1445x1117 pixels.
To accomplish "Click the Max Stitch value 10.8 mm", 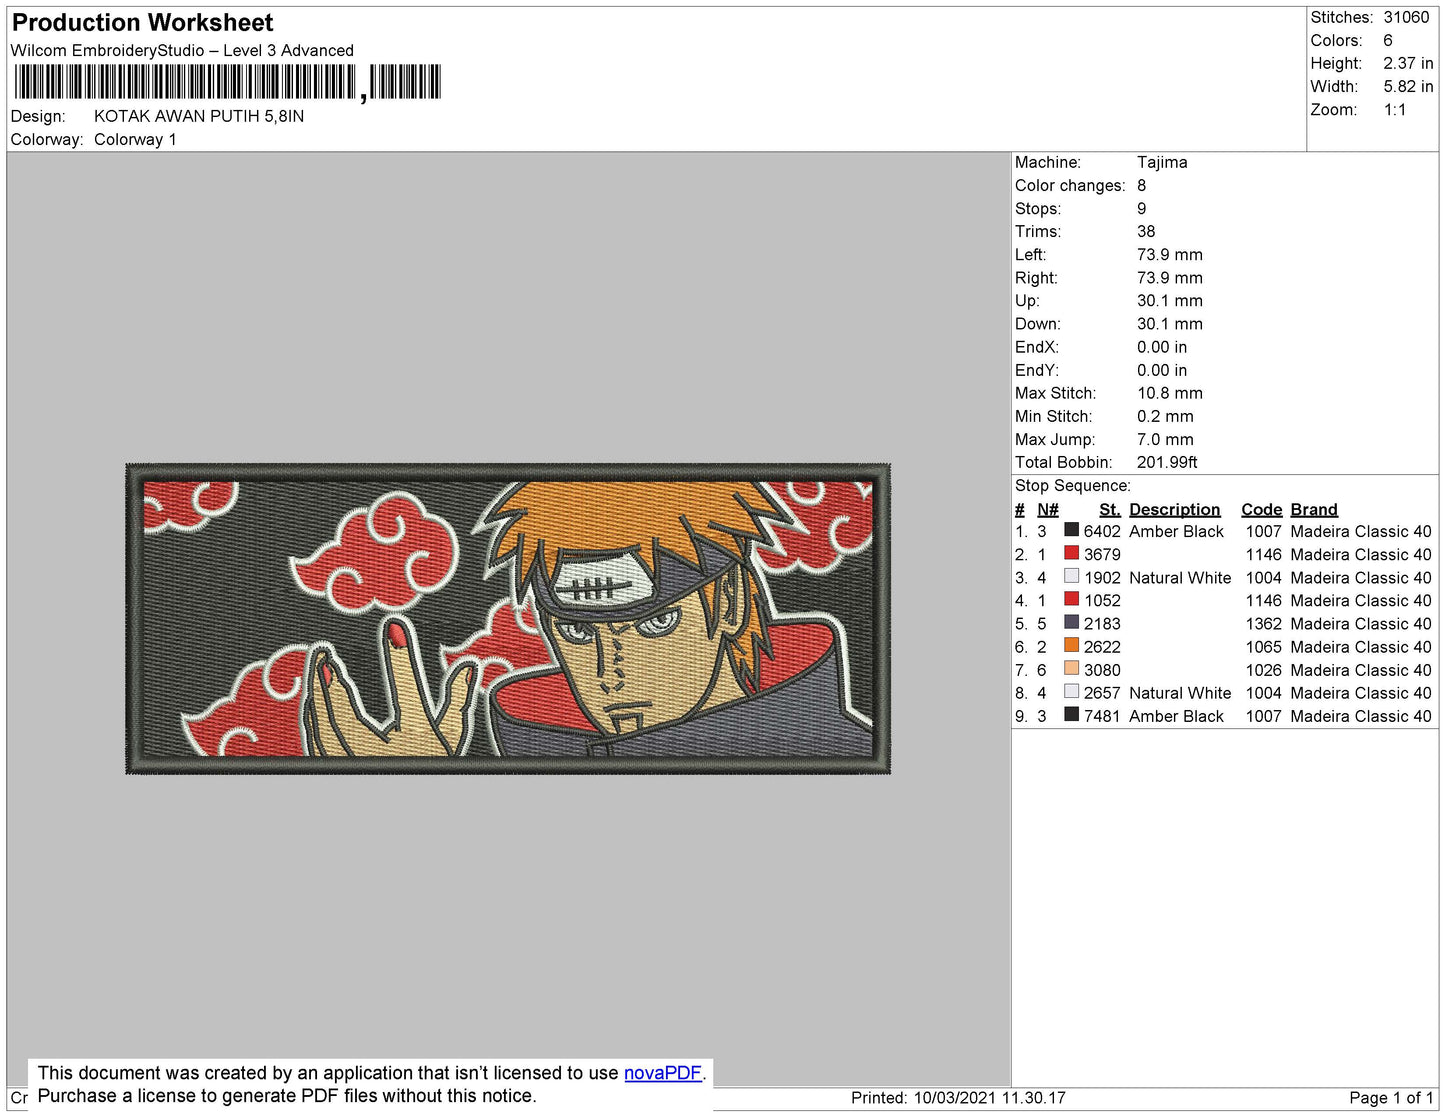I will tap(1170, 393).
